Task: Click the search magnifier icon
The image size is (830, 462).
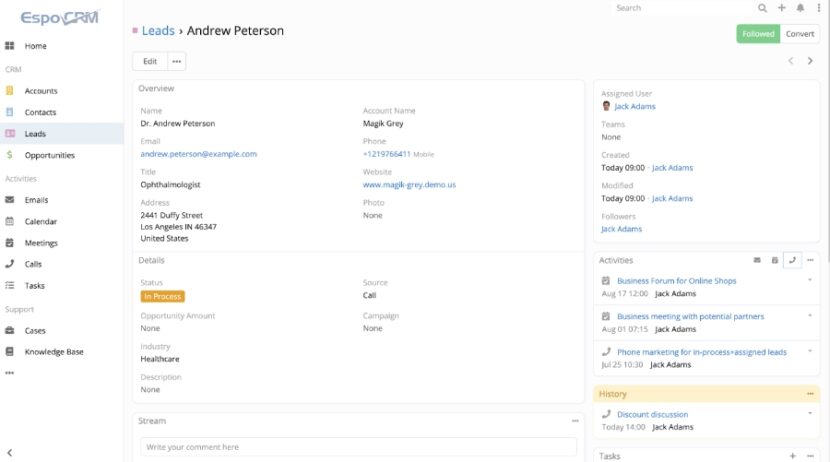Action: [x=762, y=8]
